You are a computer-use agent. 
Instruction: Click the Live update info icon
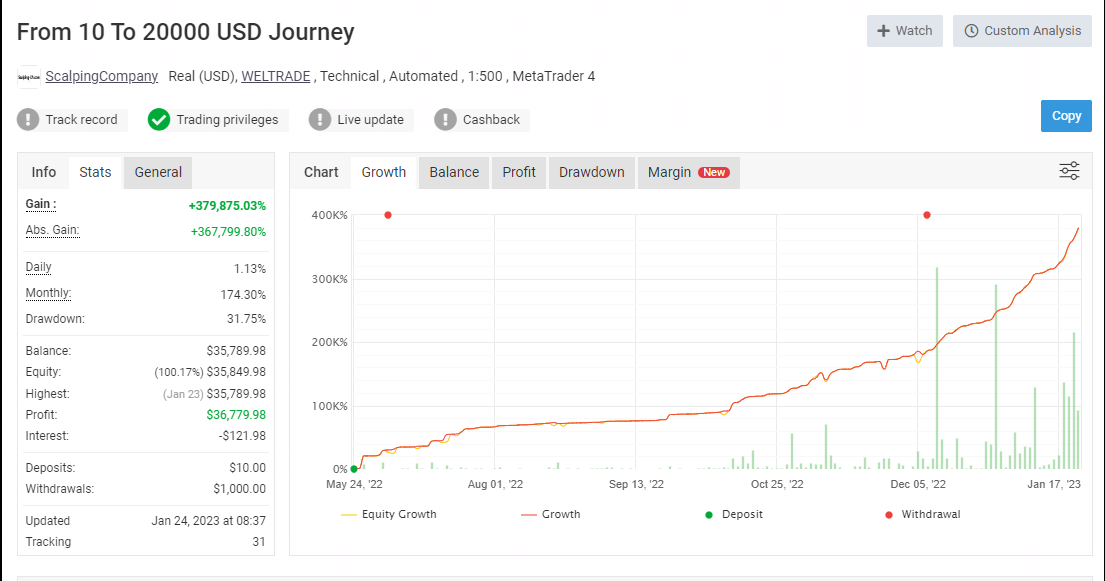coord(320,119)
